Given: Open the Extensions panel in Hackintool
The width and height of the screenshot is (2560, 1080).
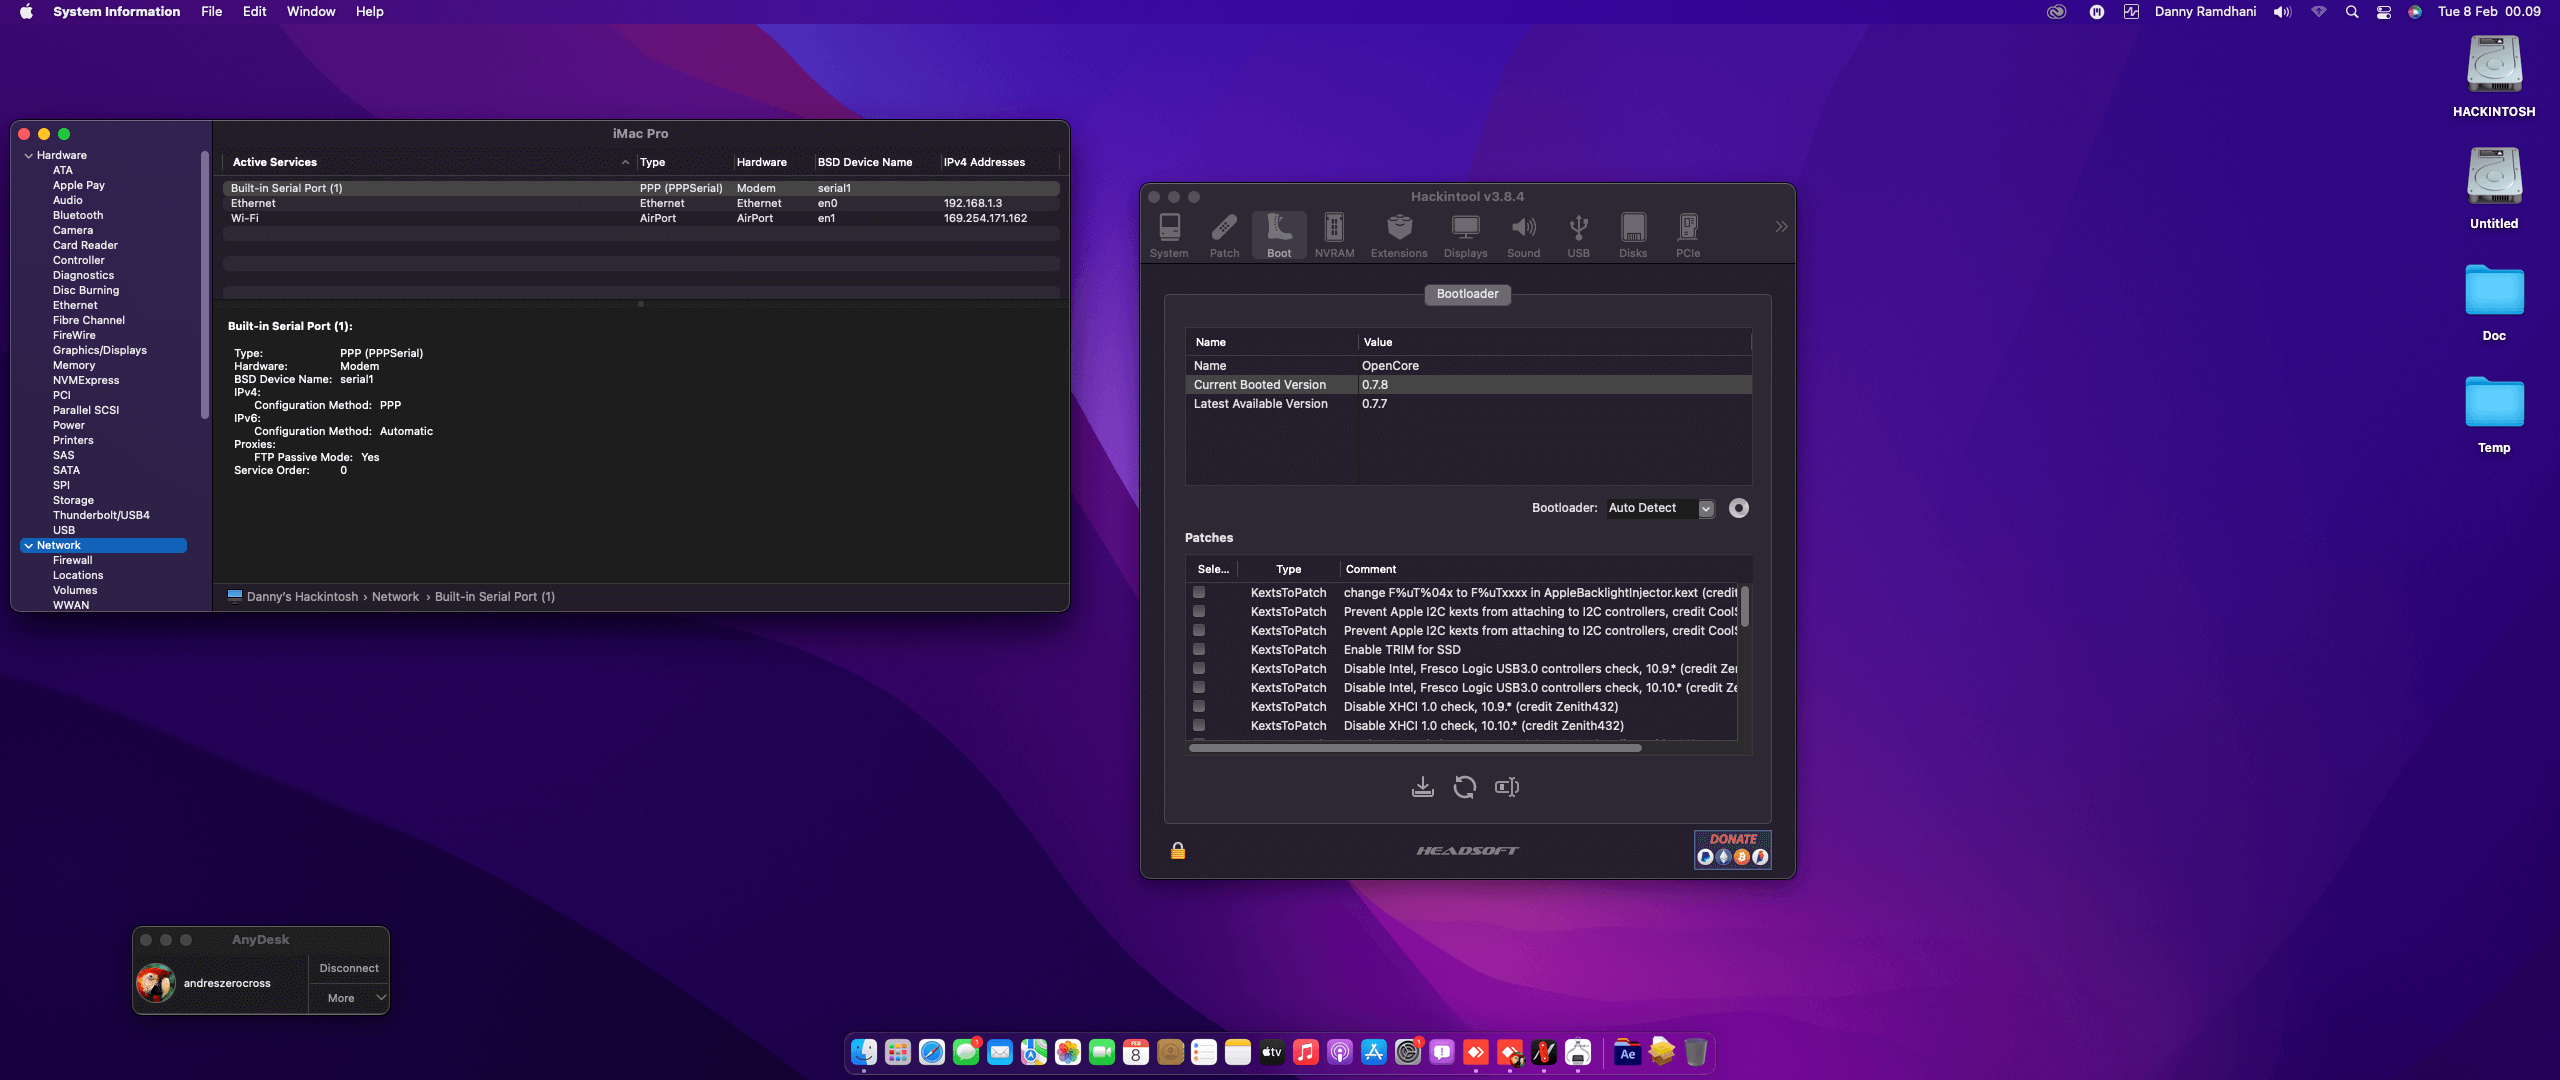Looking at the screenshot, I should click(x=1398, y=233).
